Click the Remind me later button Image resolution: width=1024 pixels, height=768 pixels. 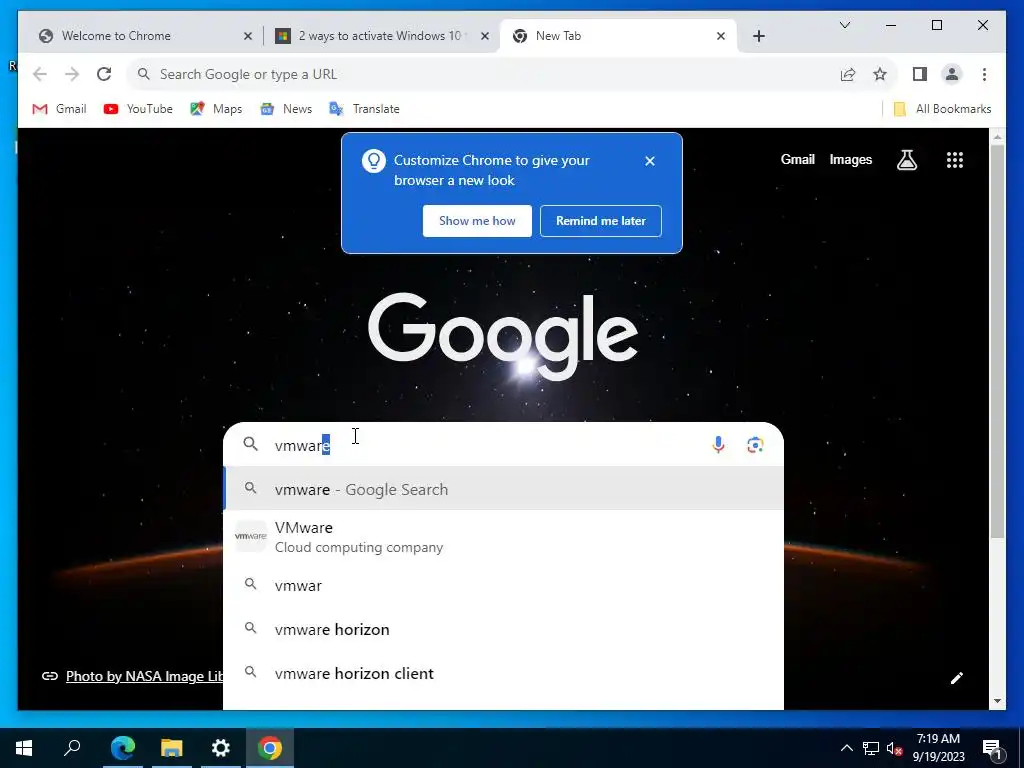tap(601, 221)
